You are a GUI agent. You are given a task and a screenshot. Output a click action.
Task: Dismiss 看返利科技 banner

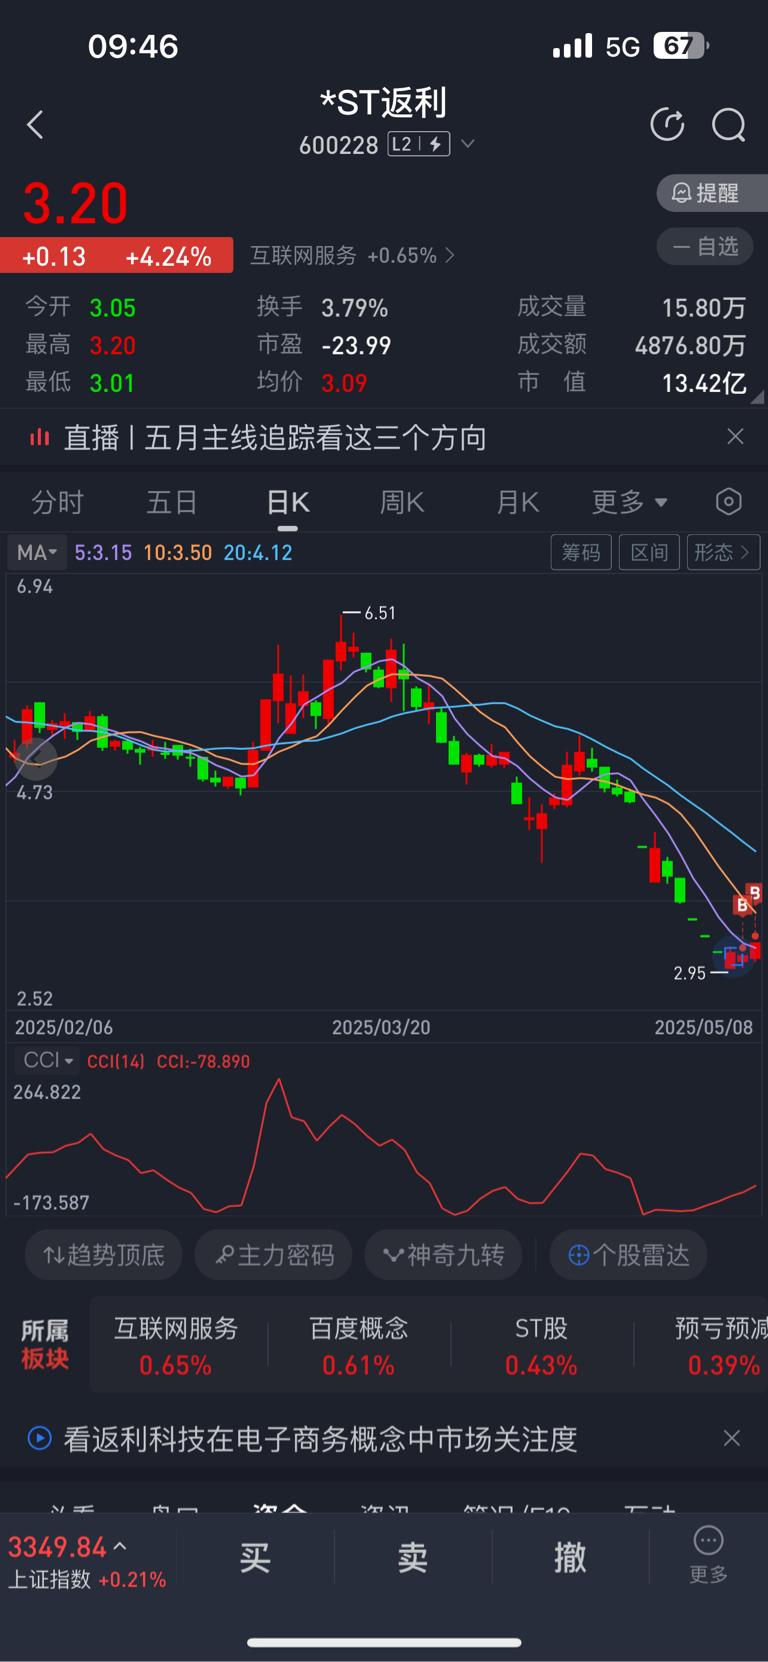click(732, 1438)
